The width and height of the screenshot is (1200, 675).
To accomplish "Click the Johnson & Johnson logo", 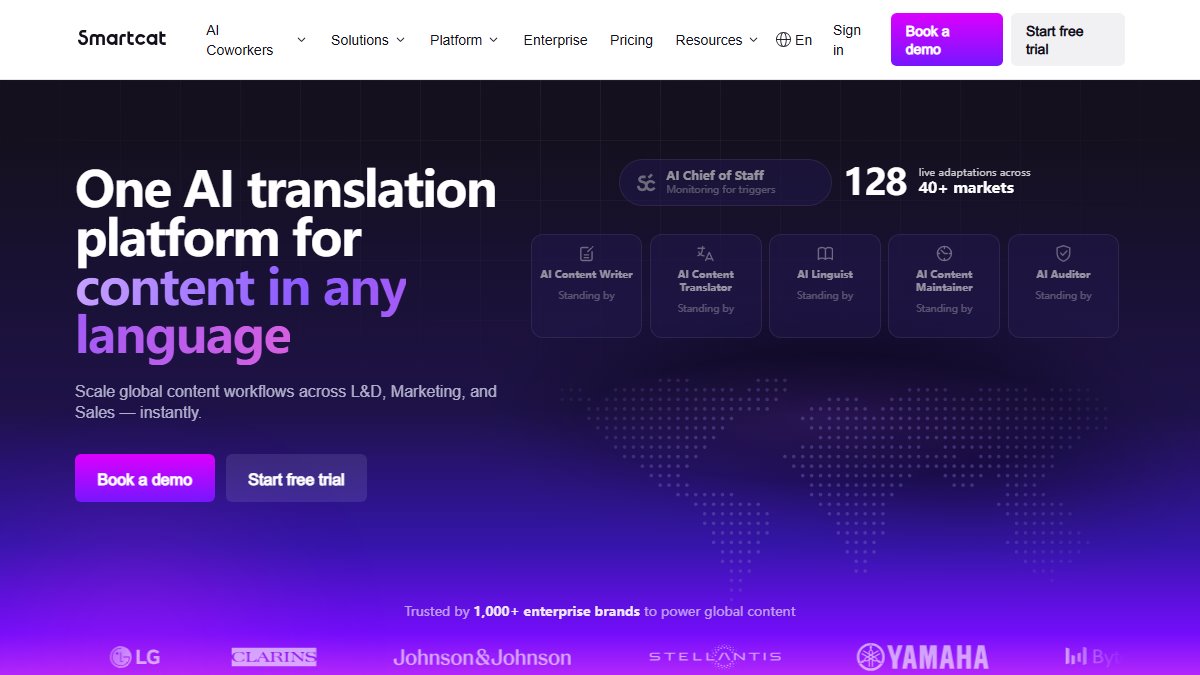I will [482, 657].
